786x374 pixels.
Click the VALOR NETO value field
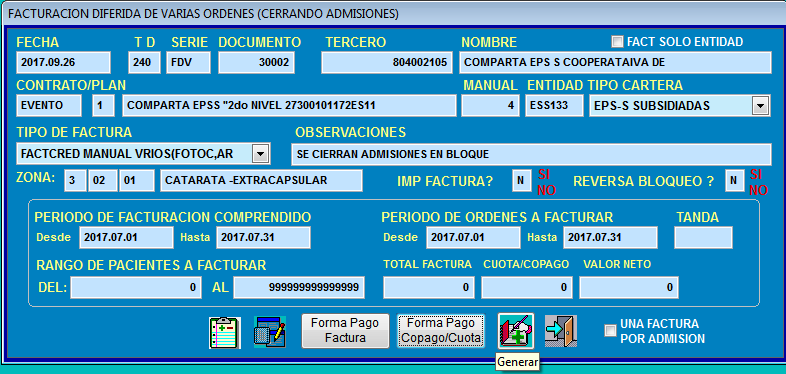coord(629,287)
